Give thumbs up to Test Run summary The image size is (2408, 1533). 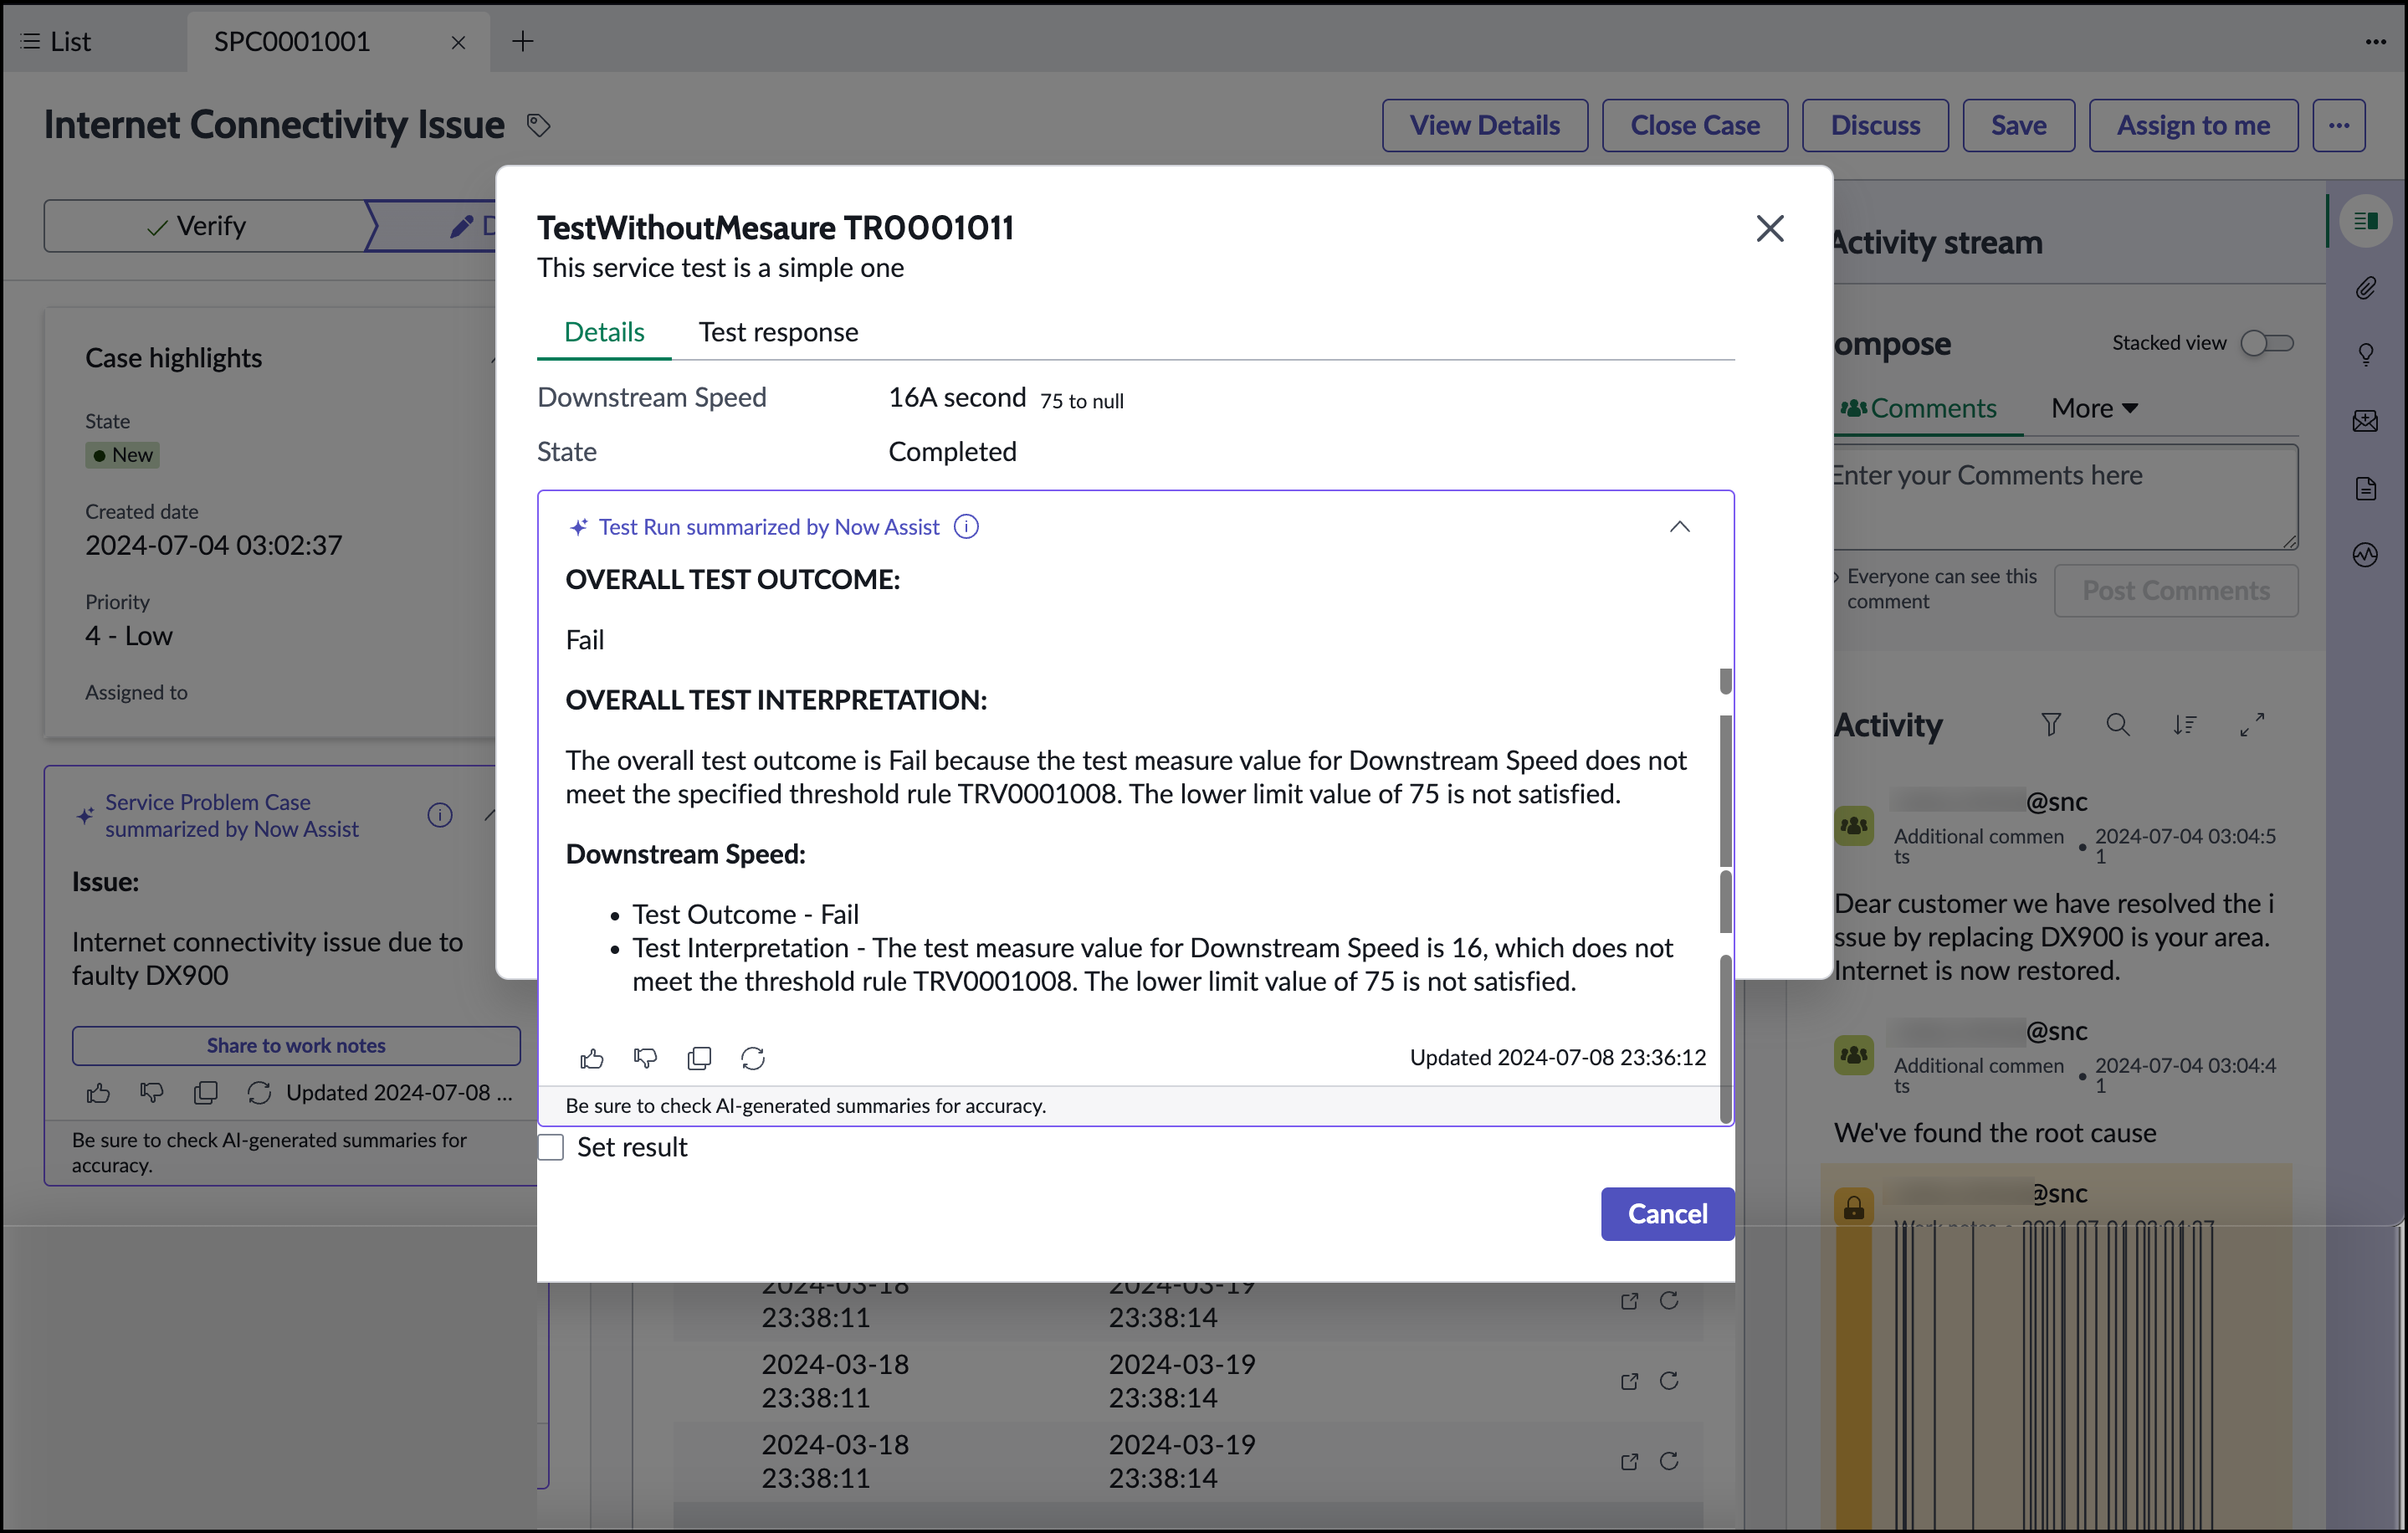[x=592, y=1058]
